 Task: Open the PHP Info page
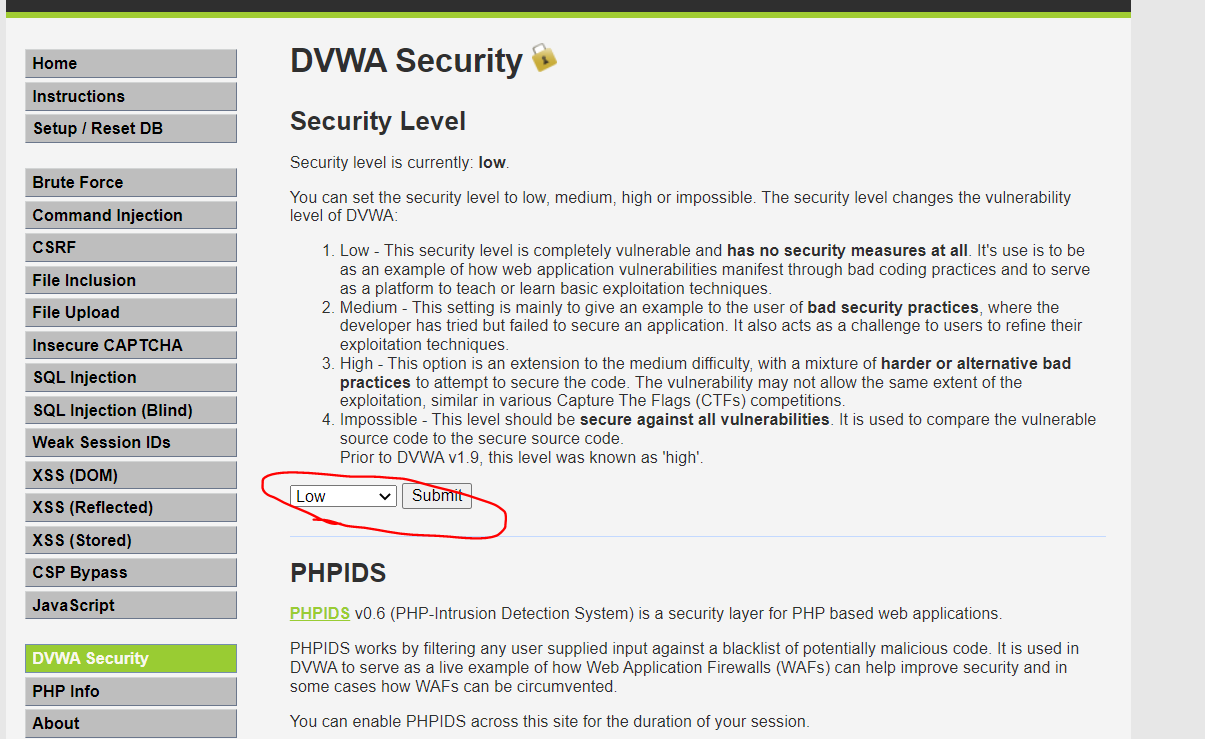click(131, 691)
